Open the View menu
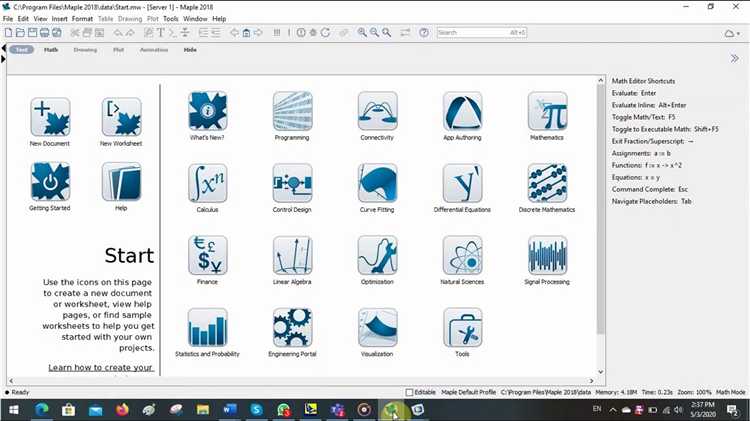This screenshot has height=421, width=750. [x=40, y=19]
